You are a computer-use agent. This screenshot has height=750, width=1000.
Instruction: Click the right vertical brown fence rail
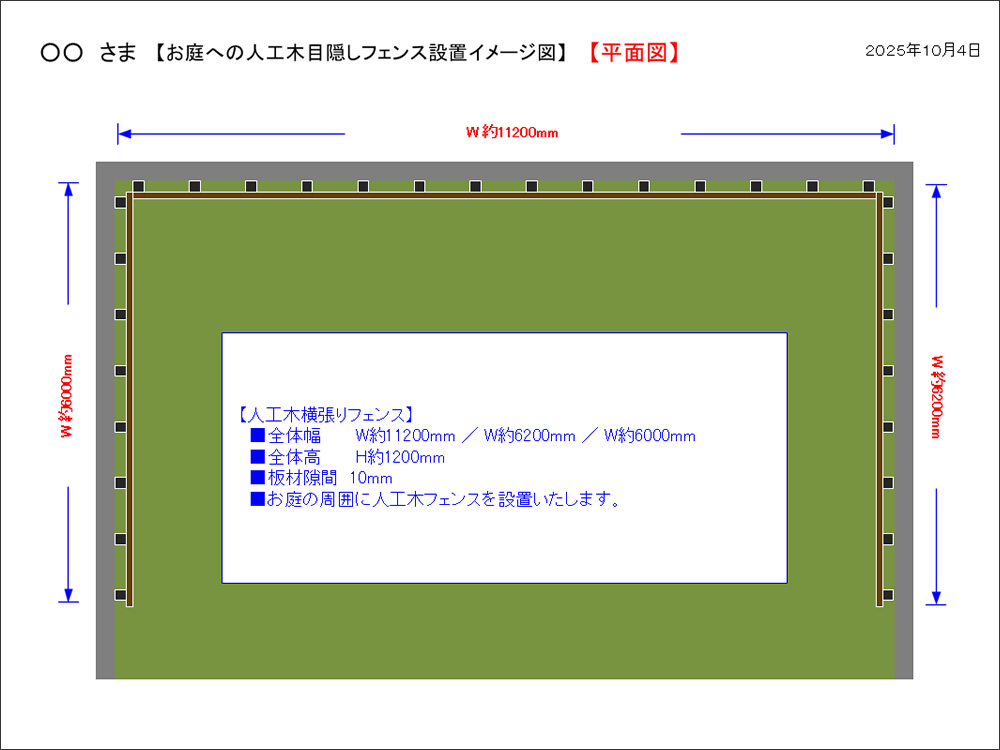coord(879,399)
